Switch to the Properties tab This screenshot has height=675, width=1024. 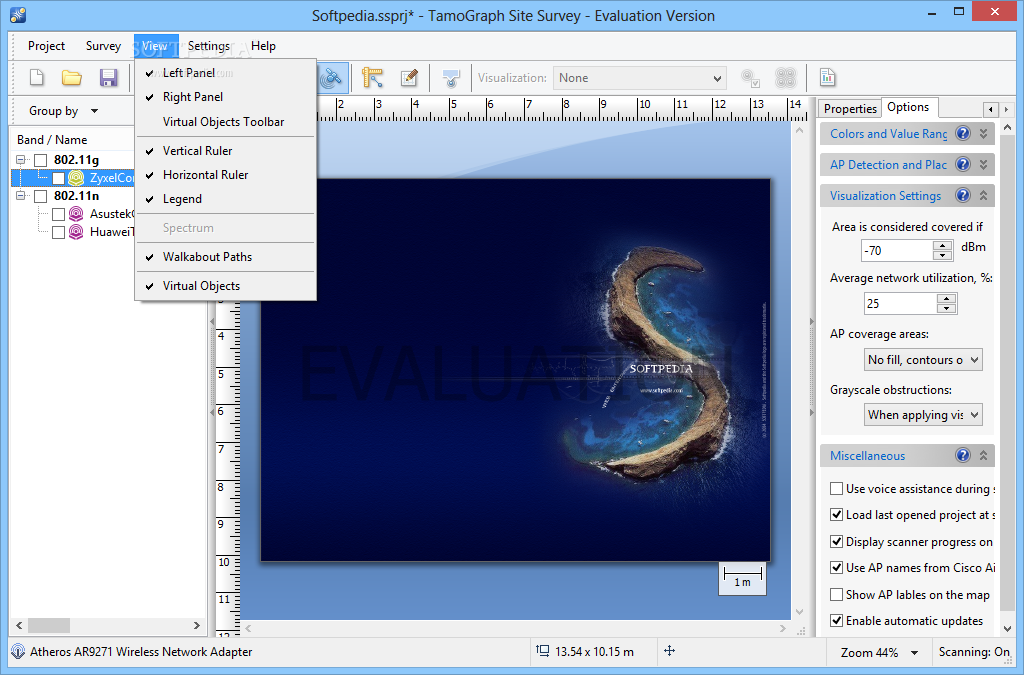(x=850, y=108)
